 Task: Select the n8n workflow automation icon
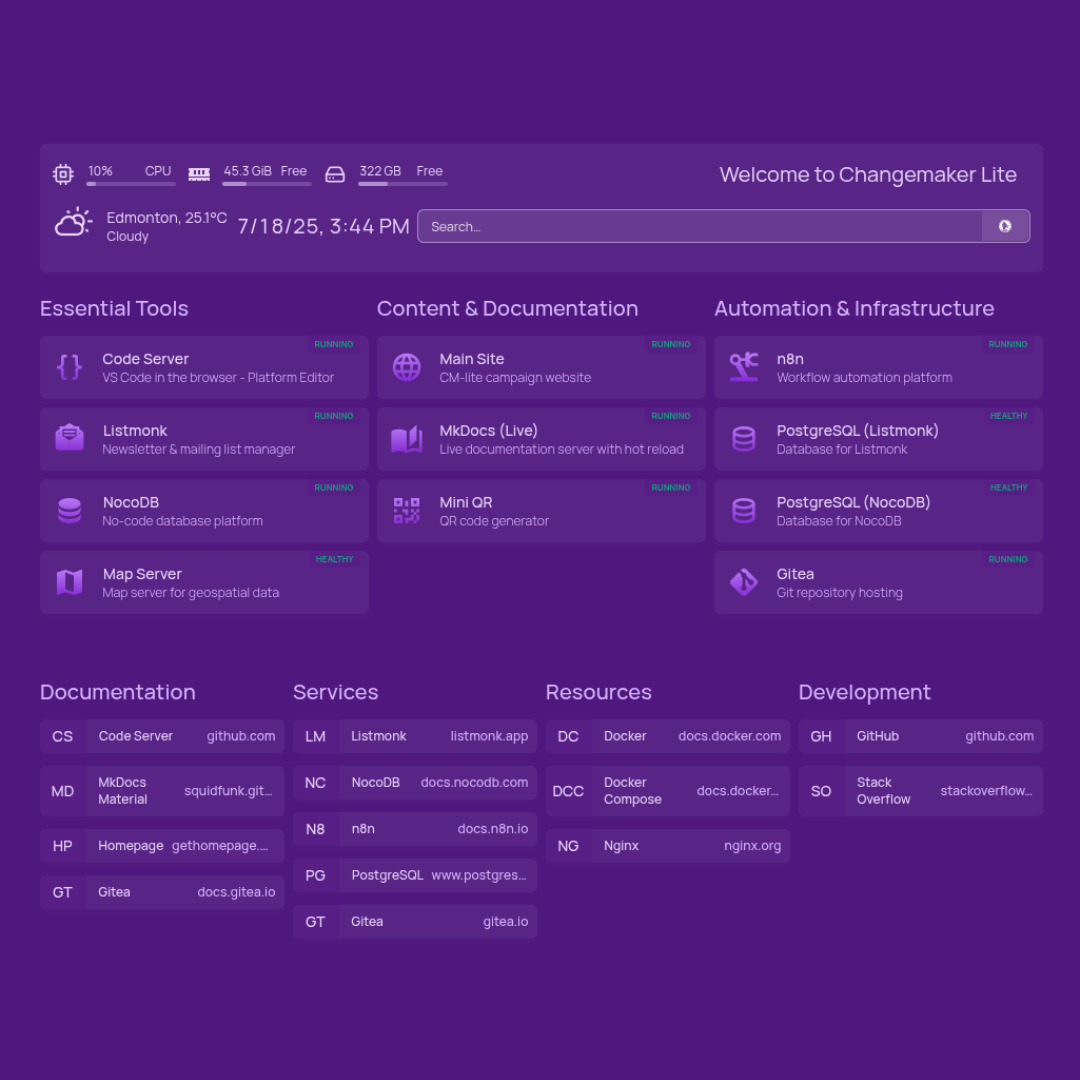pos(744,367)
